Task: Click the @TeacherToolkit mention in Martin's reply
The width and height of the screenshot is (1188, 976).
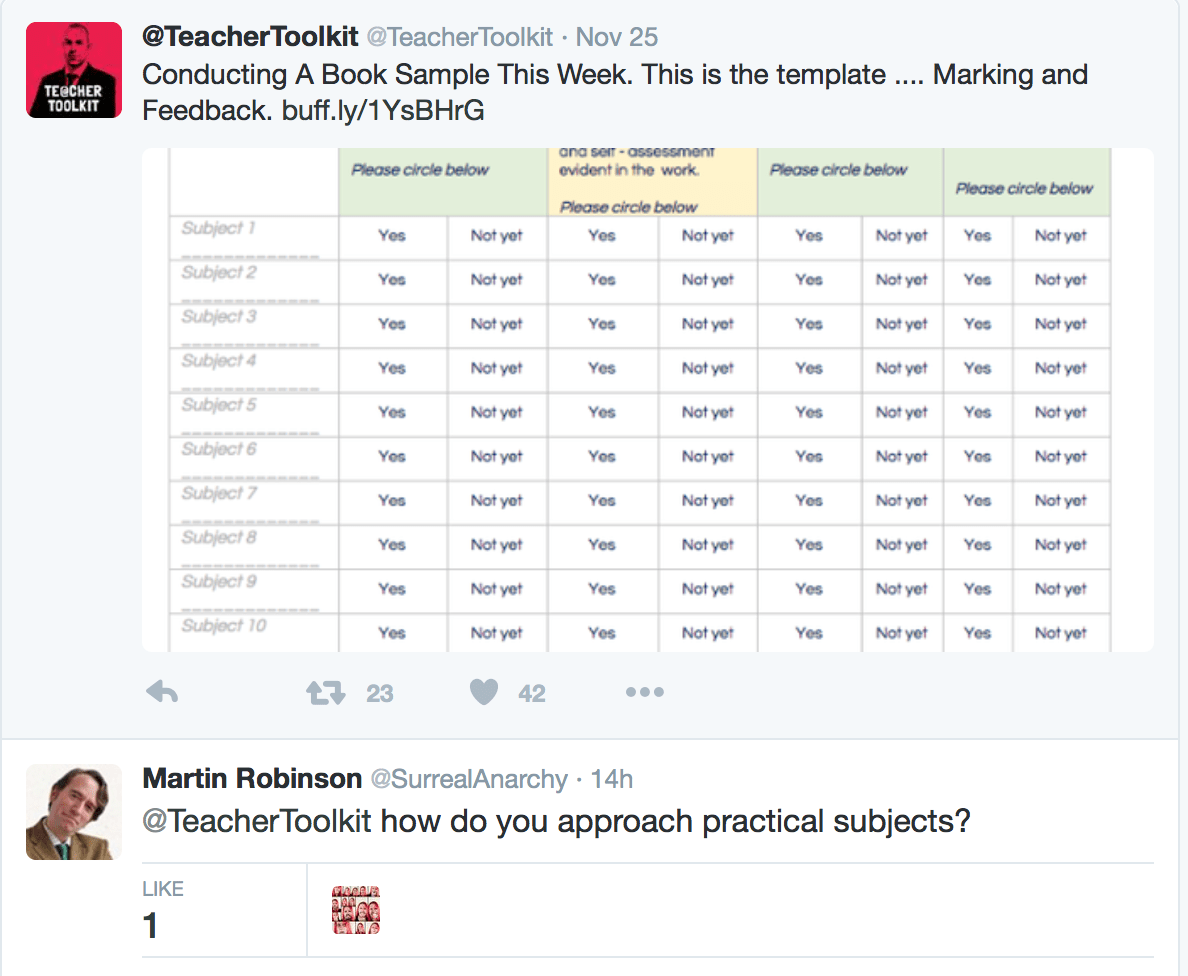Action: (252, 821)
